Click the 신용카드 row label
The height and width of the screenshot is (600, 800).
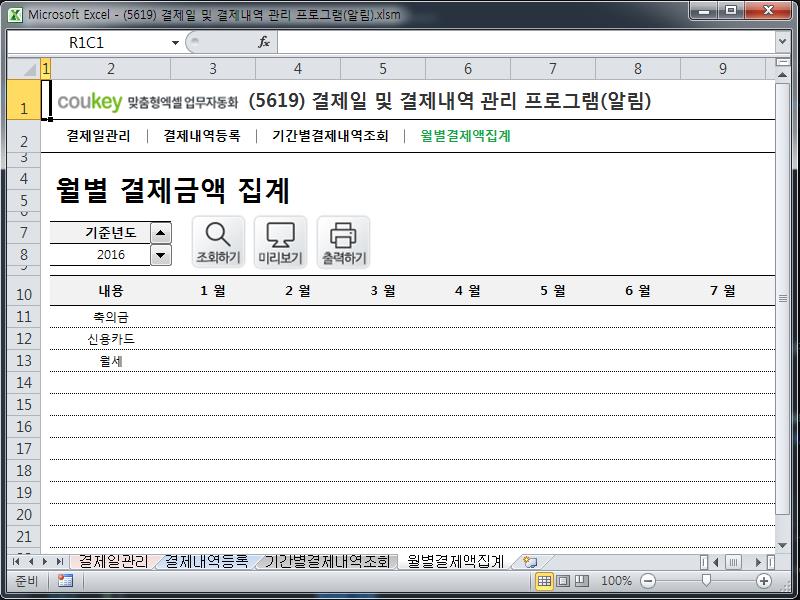point(111,339)
